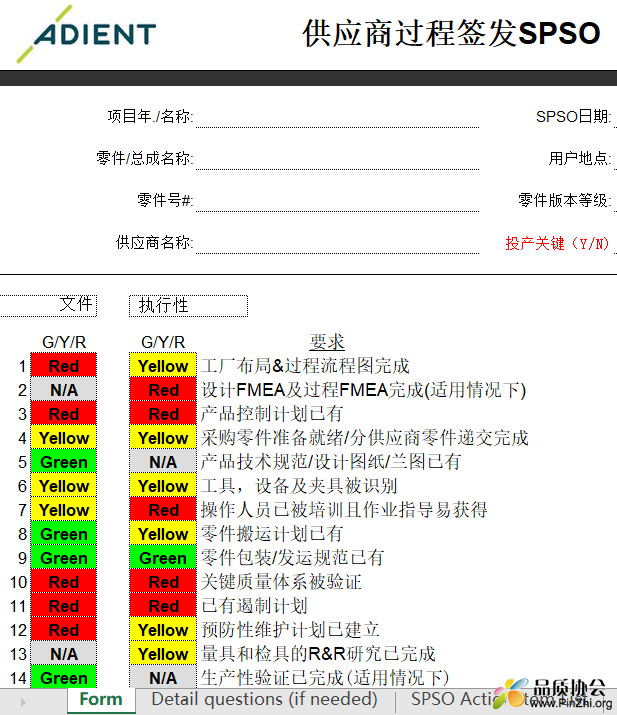The height and width of the screenshot is (715, 617).
Task: Select row 14 文件 Green cell
Action: [x=63, y=678]
